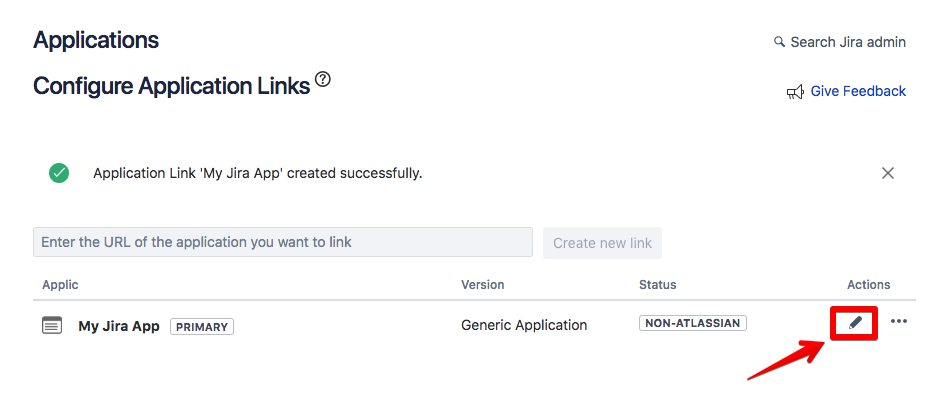Click the Version column header
The height and width of the screenshot is (405, 943).
pos(482,285)
